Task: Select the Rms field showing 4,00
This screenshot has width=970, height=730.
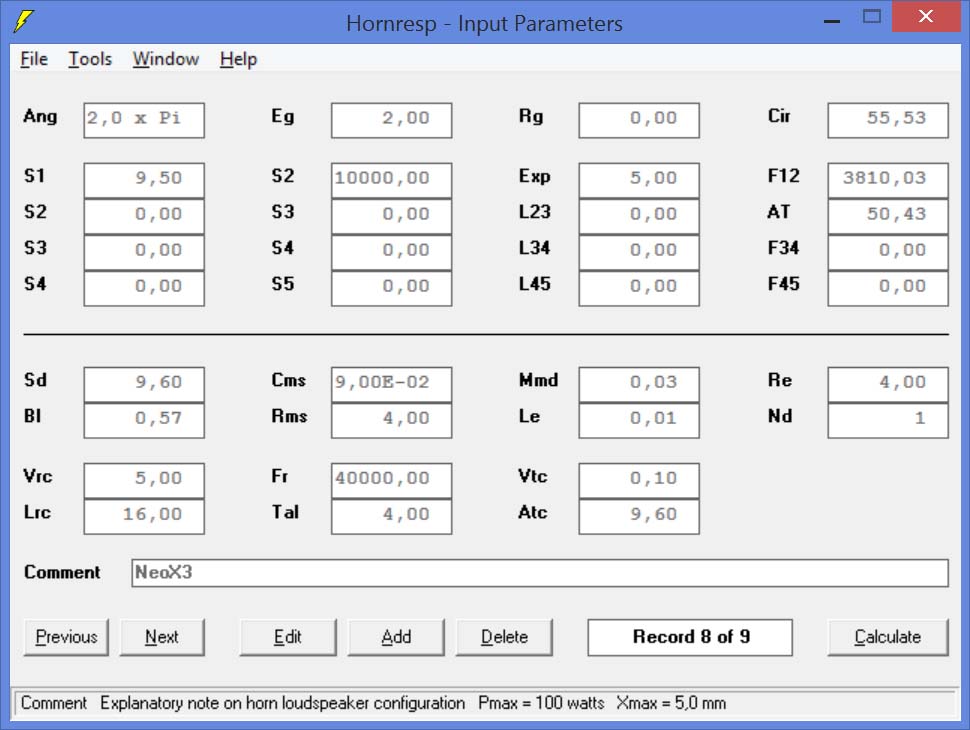Action: point(392,421)
